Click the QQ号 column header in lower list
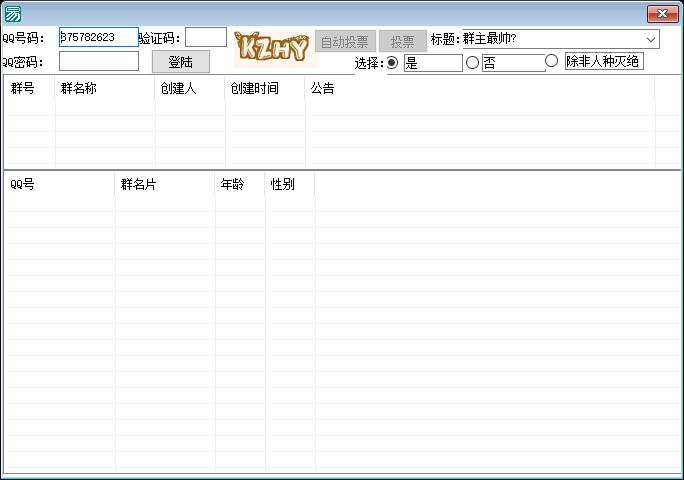This screenshot has width=684, height=480. click(x=59, y=184)
